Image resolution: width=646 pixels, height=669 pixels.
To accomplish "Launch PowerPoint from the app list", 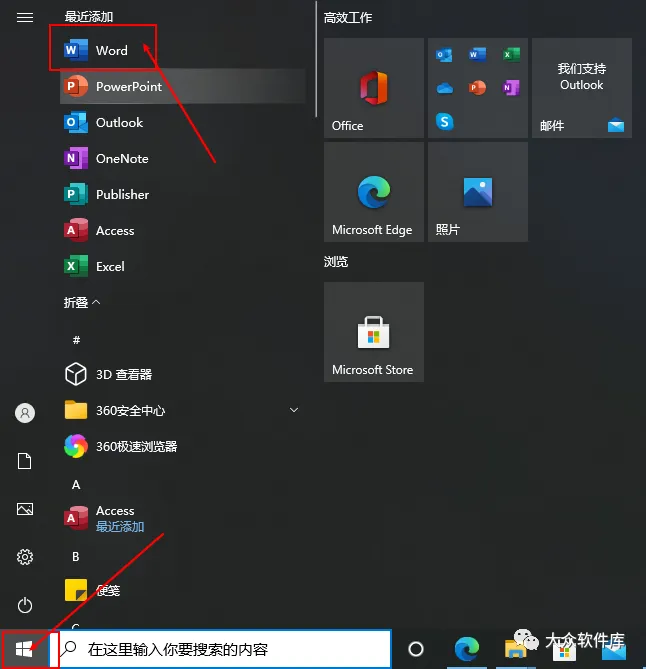I will click(183, 86).
